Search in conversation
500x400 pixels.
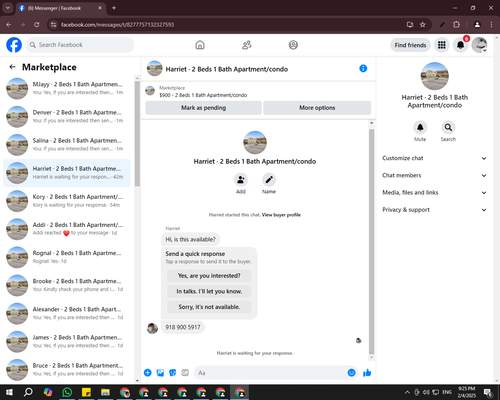coord(448,127)
